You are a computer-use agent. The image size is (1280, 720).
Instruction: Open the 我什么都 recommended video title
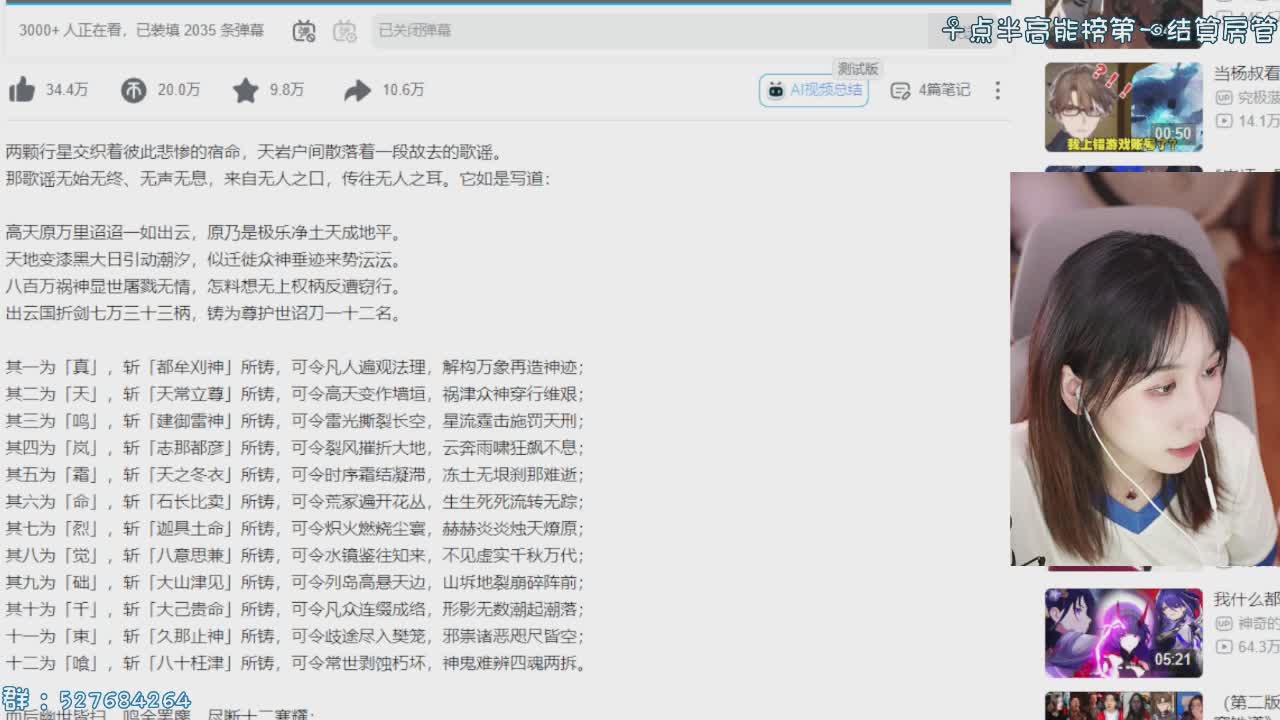1246,599
